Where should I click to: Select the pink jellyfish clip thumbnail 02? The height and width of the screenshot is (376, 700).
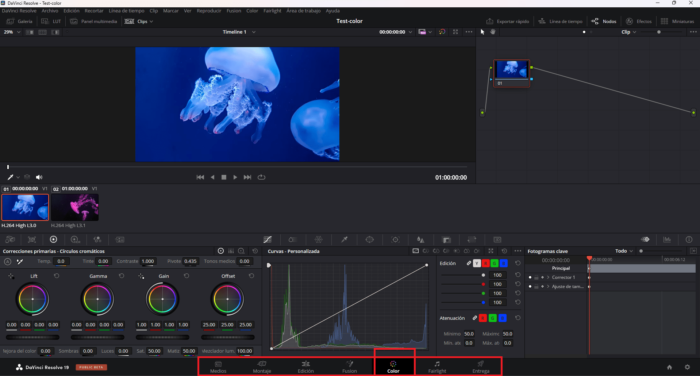click(75, 207)
